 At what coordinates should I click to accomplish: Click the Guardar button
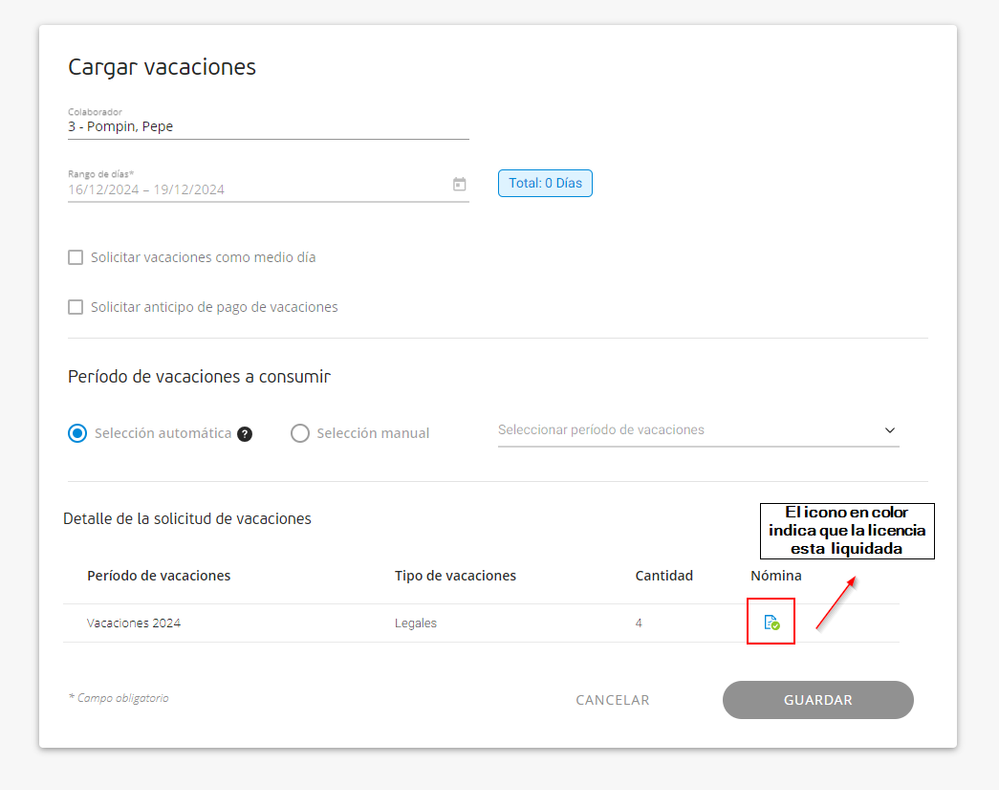817,700
